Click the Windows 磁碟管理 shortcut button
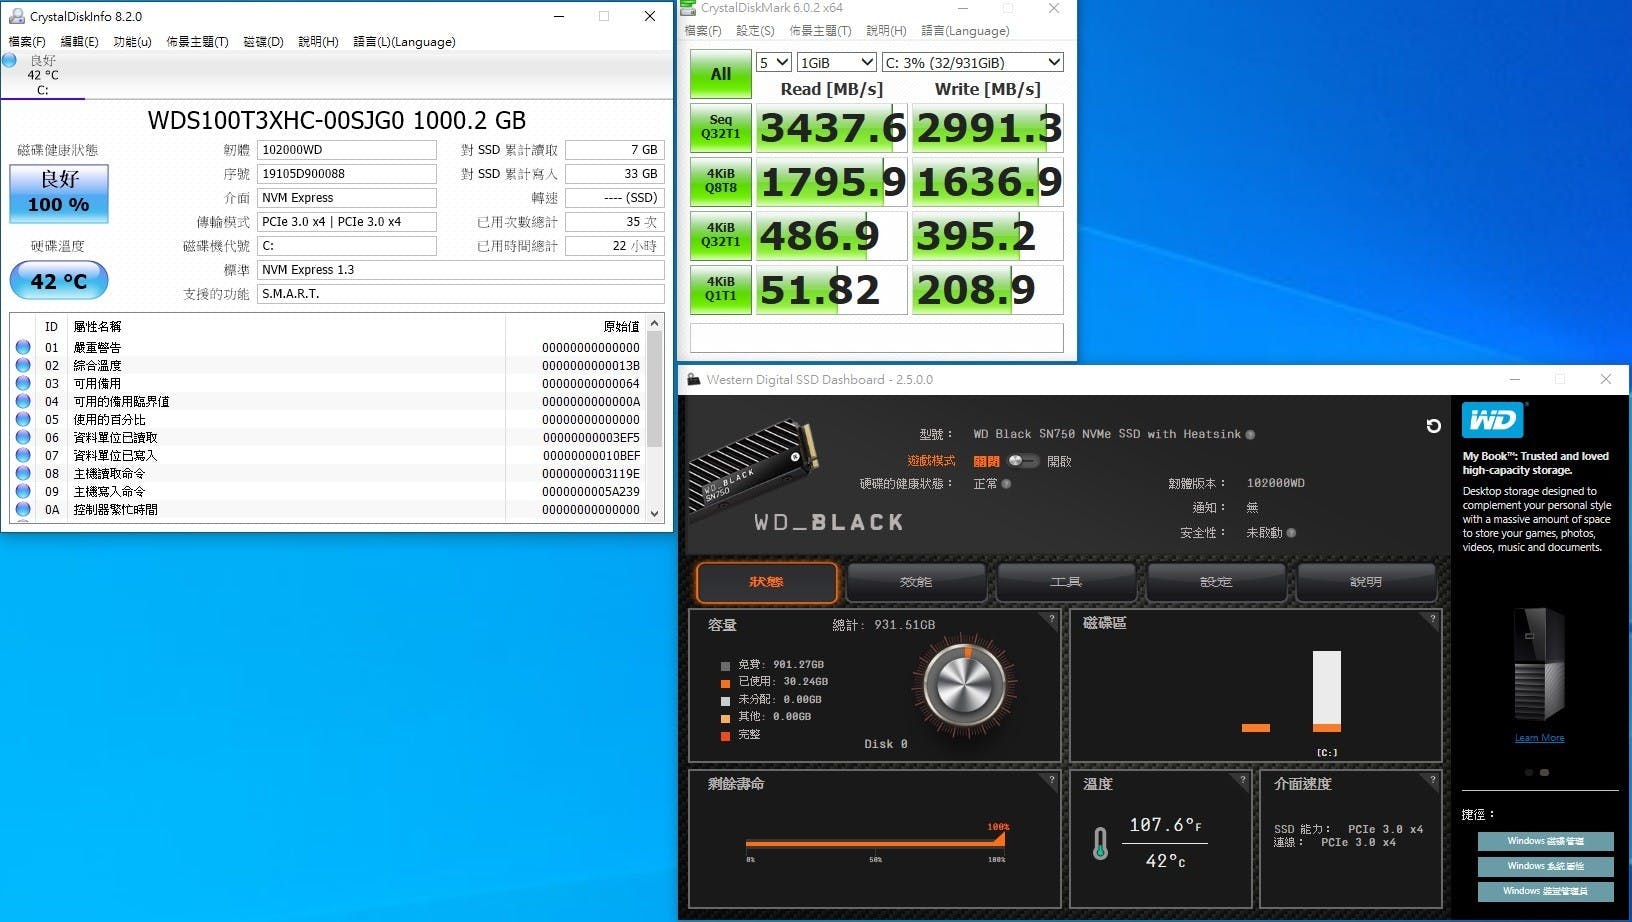1632x922 pixels. click(1545, 841)
